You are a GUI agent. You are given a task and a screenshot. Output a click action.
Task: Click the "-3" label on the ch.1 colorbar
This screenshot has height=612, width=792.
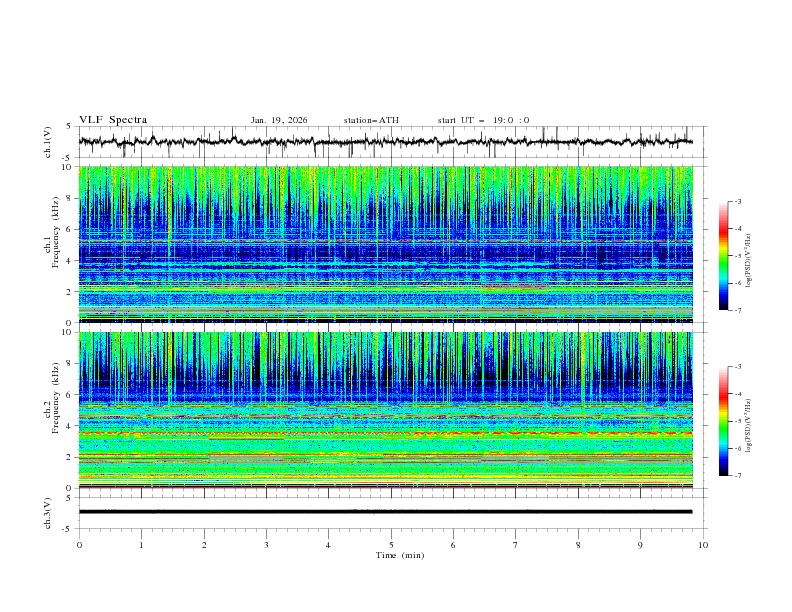[x=737, y=201]
